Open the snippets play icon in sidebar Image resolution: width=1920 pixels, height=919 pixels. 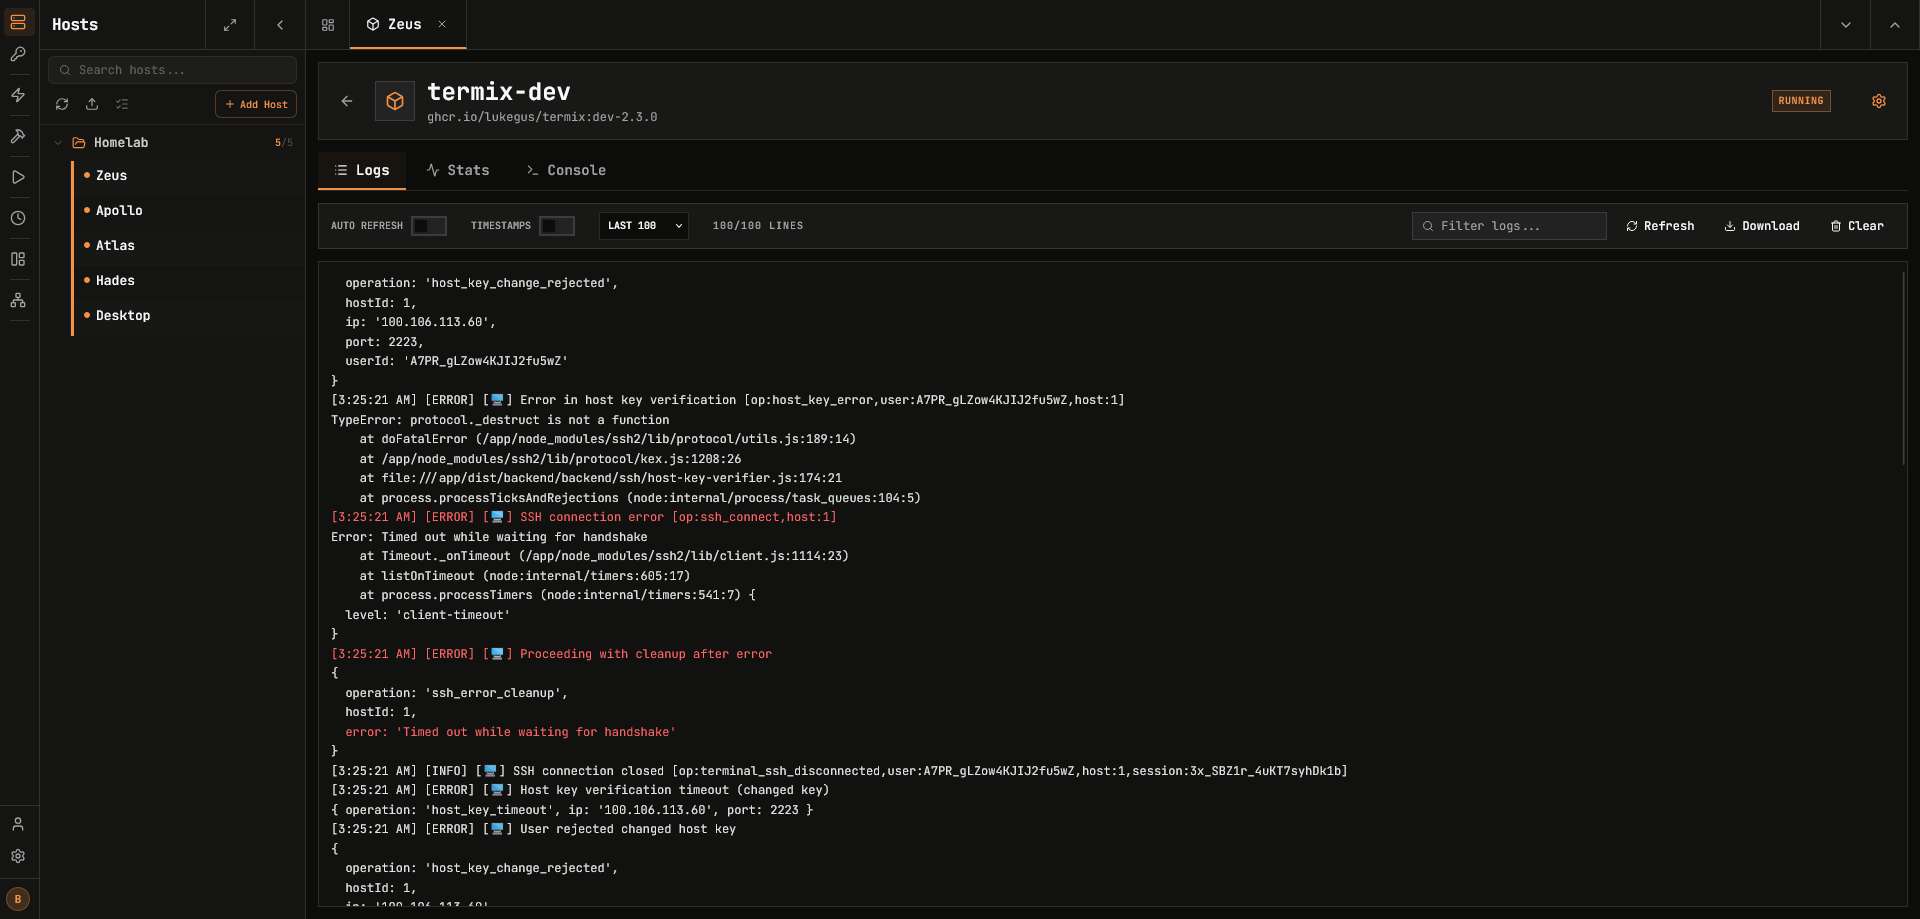coord(18,177)
